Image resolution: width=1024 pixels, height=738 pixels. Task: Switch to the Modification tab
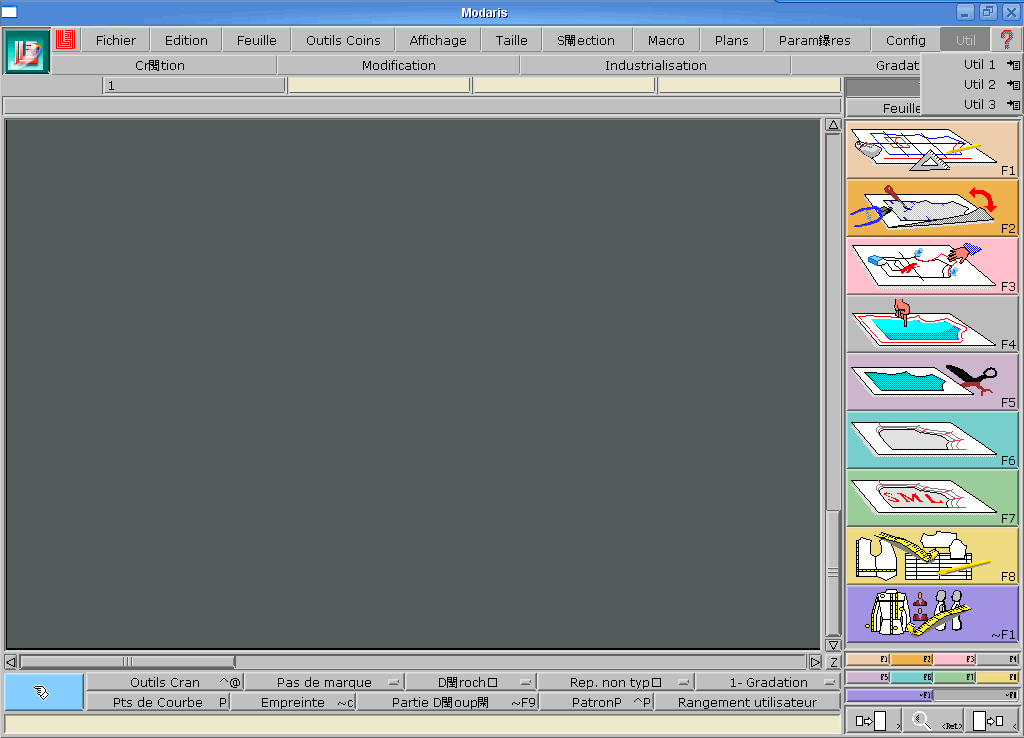398,65
